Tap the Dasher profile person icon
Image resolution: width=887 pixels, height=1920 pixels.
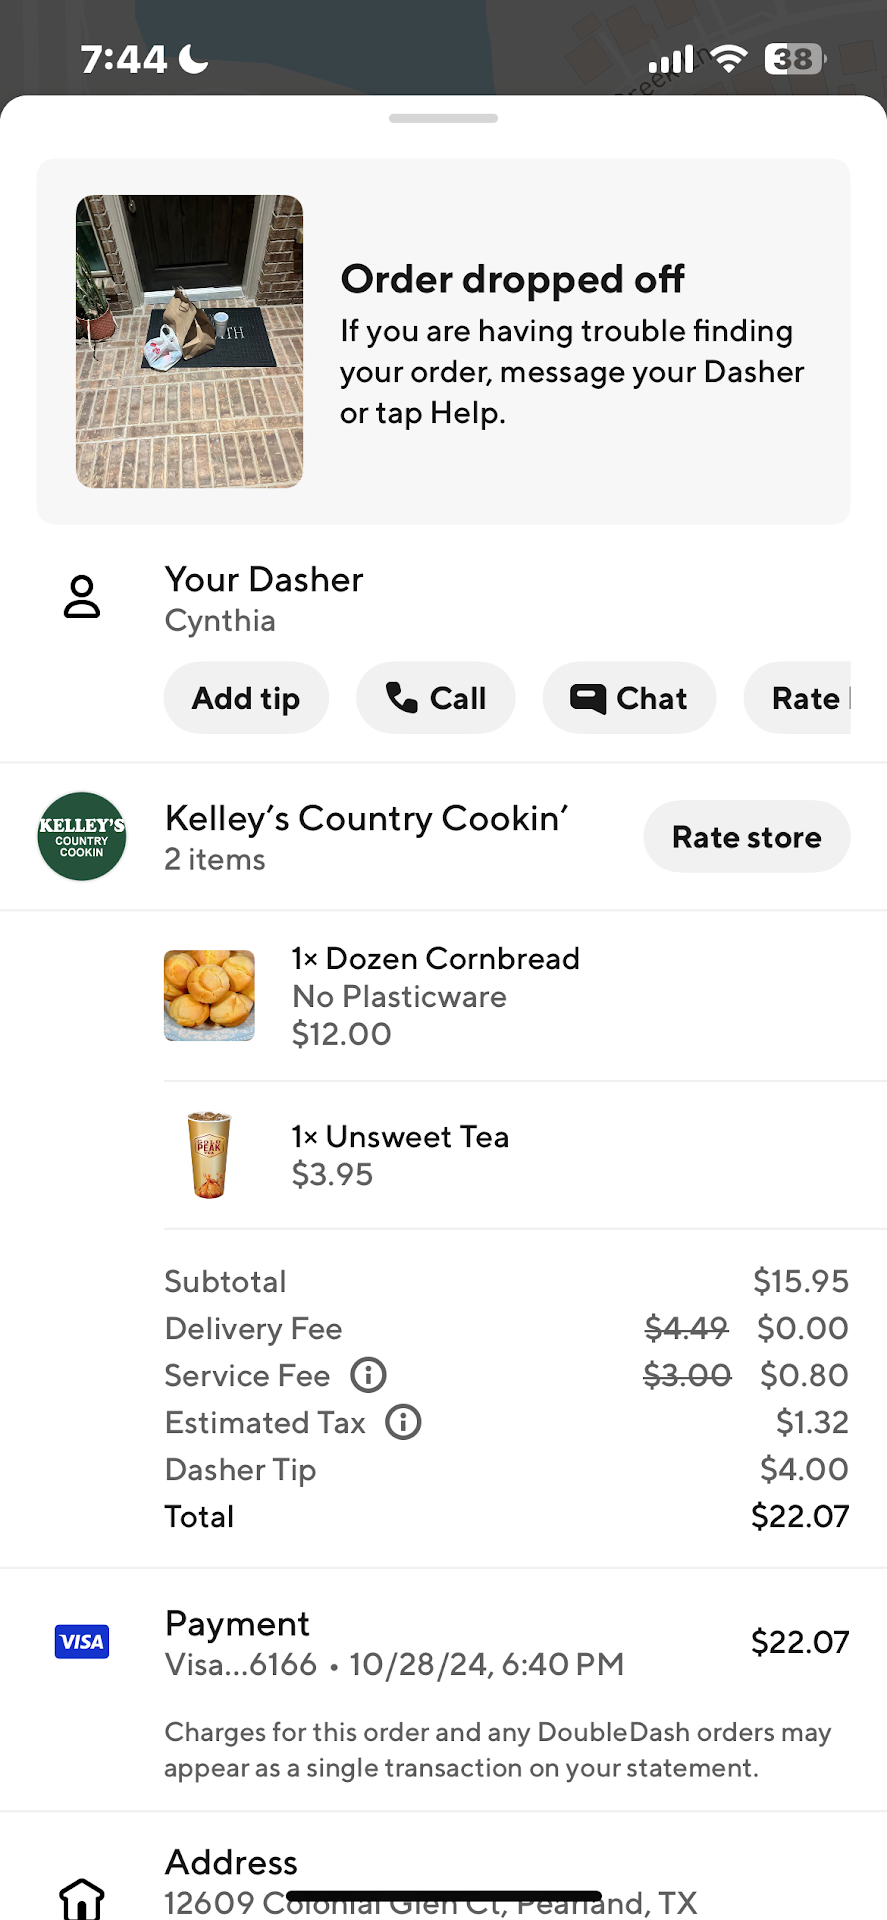(x=82, y=597)
